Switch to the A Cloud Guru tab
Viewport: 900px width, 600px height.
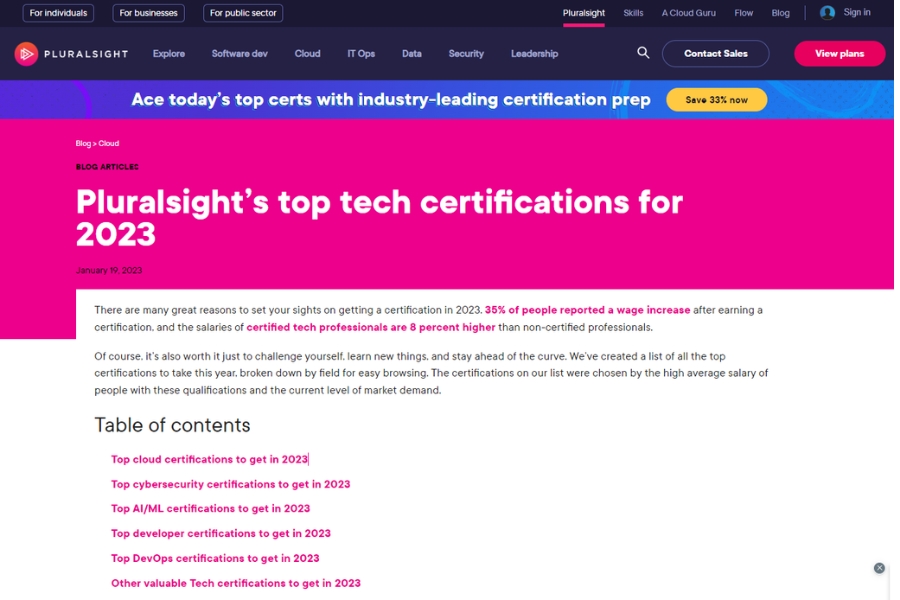(688, 13)
